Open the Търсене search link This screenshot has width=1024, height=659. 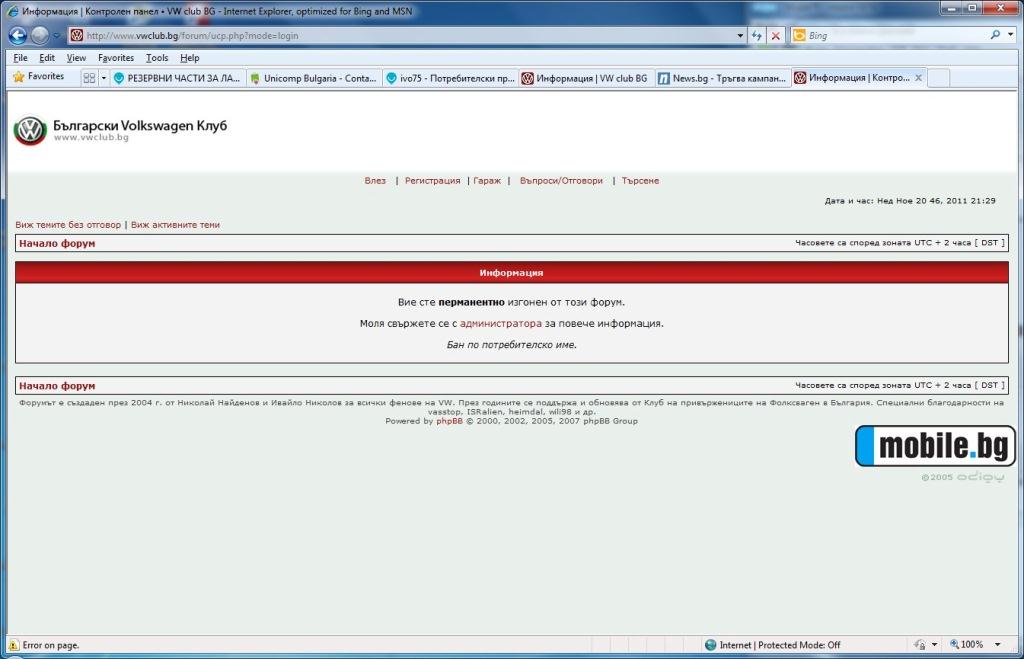pos(640,181)
